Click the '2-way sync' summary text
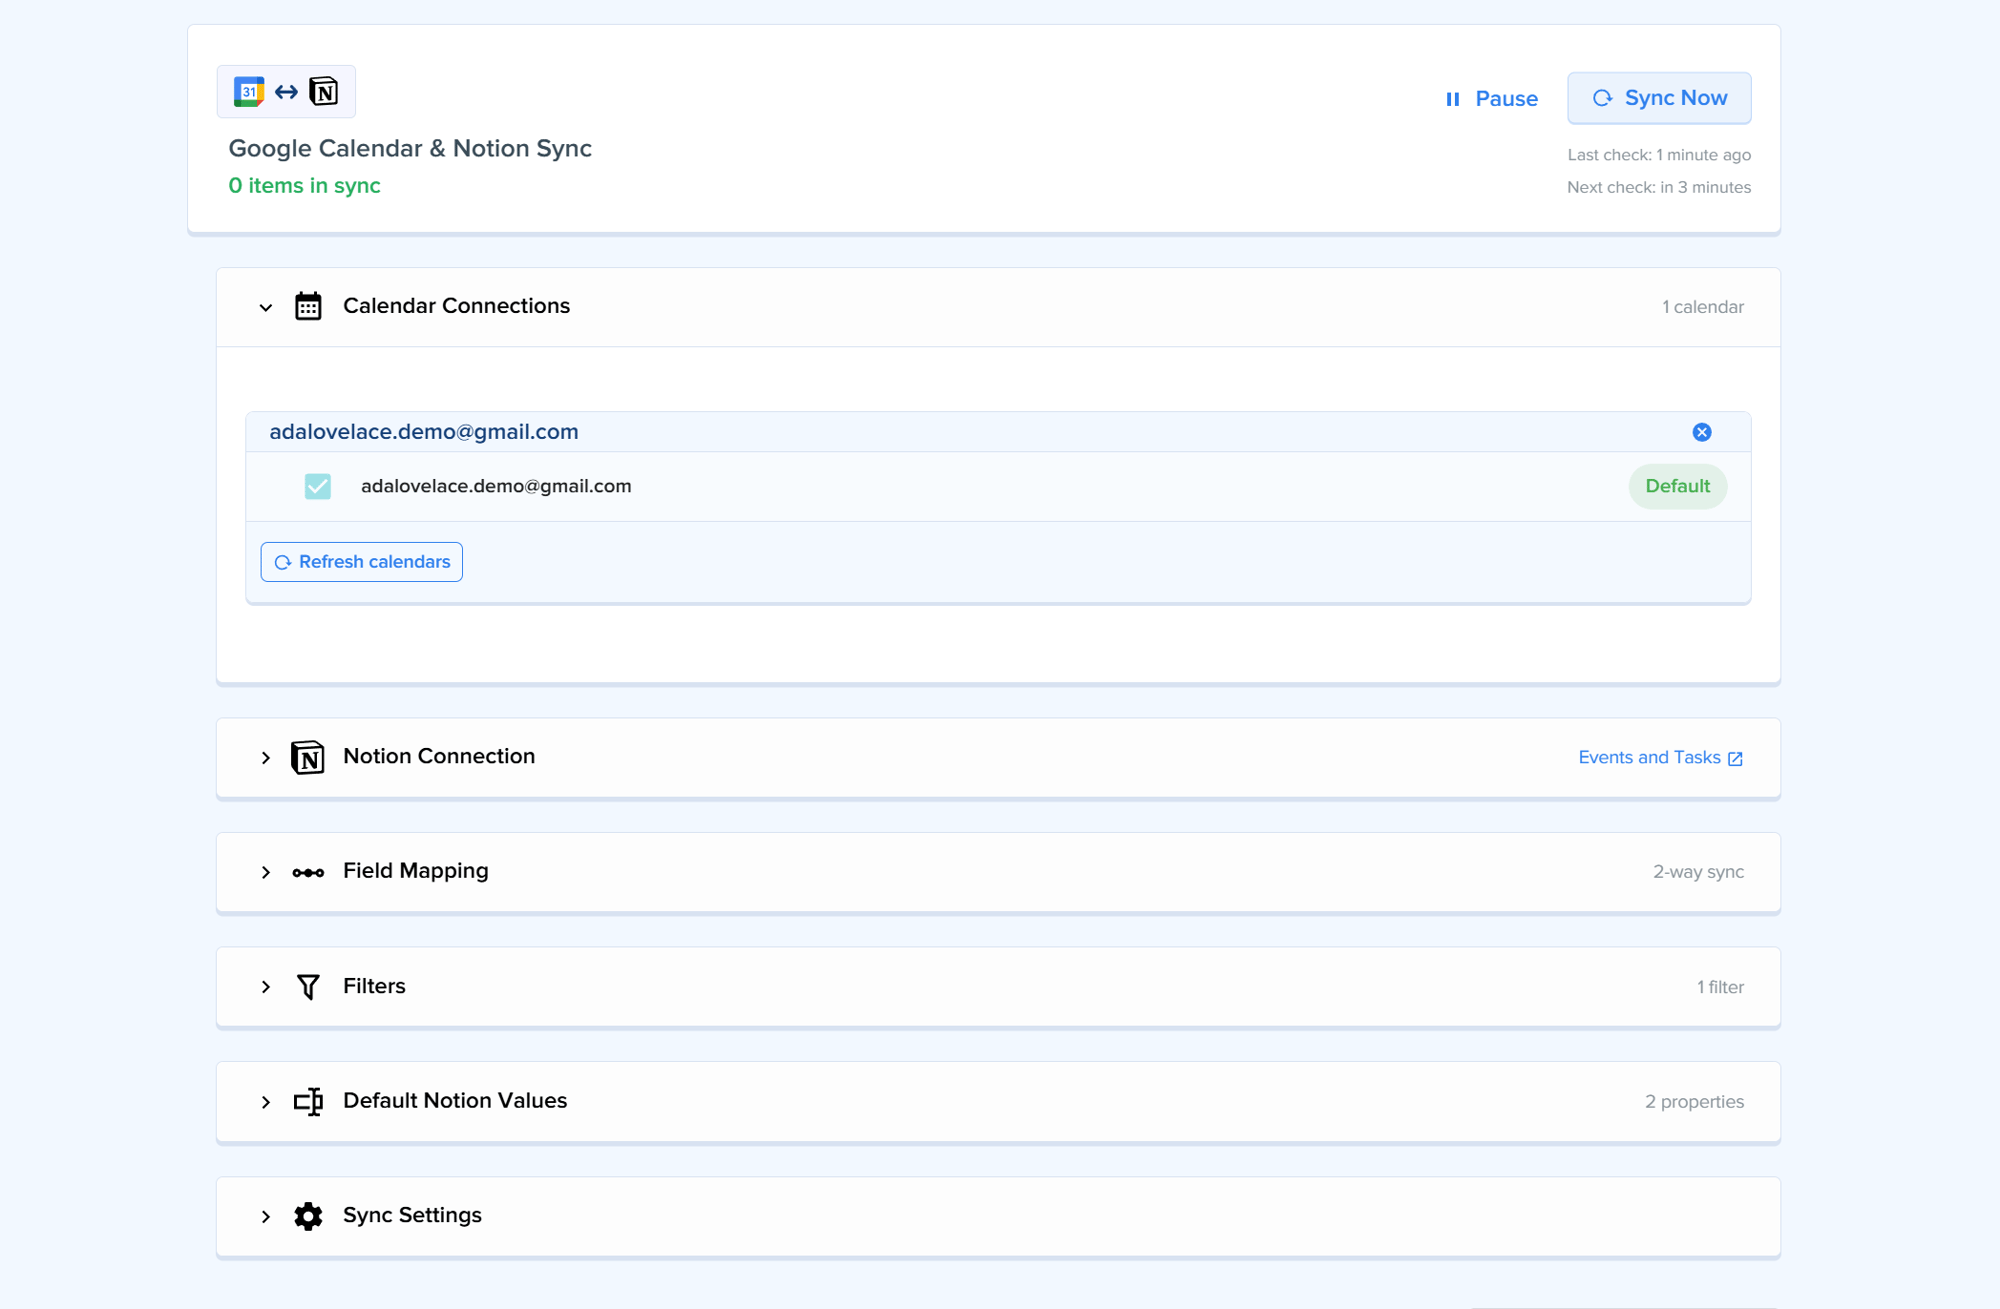 [x=1698, y=872]
